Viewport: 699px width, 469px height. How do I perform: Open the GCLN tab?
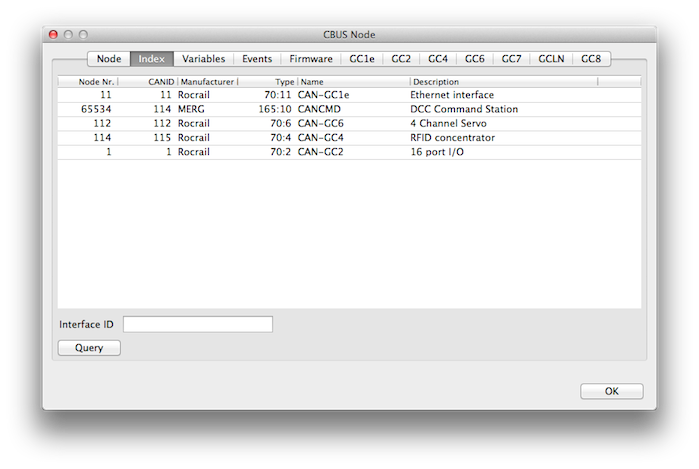click(x=551, y=59)
